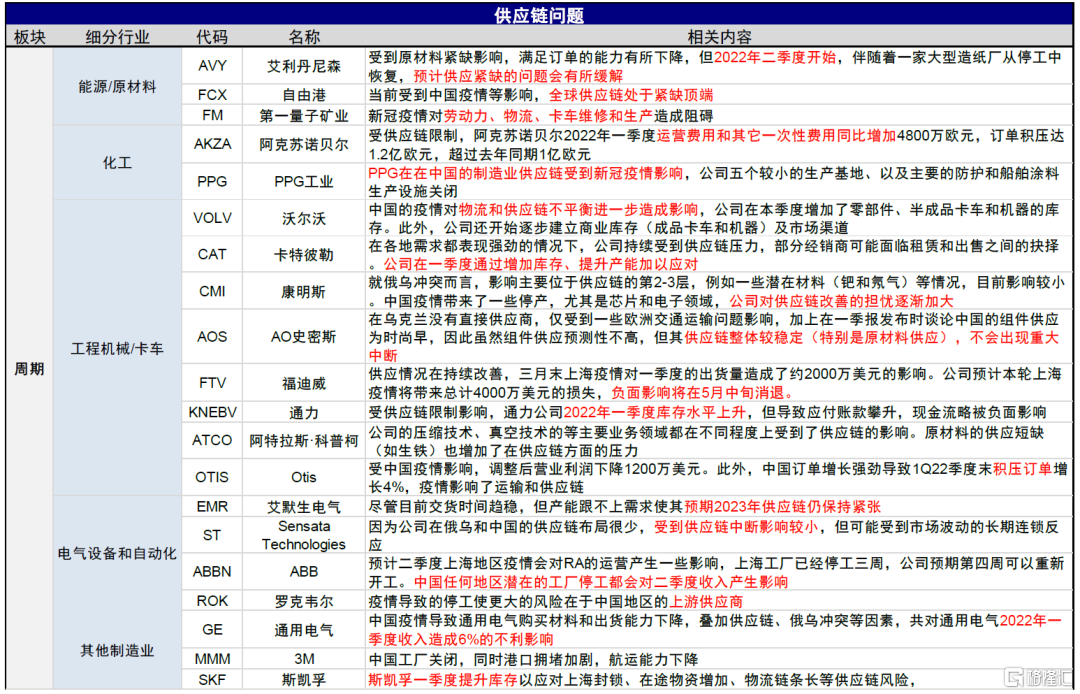Click company name 3M
The image size is (1080, 694).
tap(304, 660)
